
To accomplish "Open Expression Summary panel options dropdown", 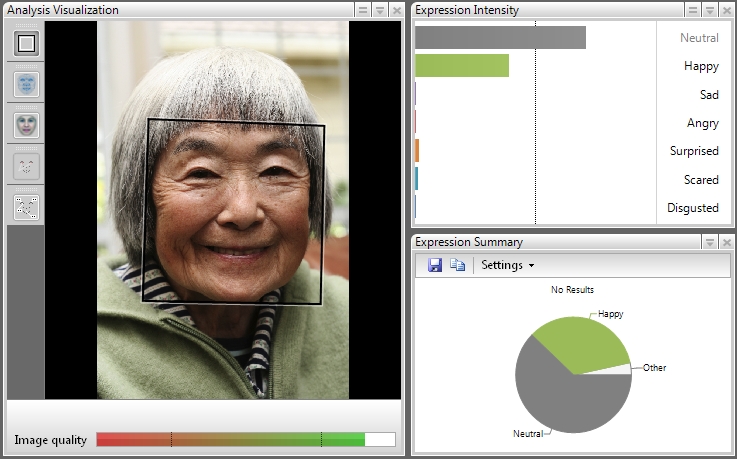I will coord(709,242).
